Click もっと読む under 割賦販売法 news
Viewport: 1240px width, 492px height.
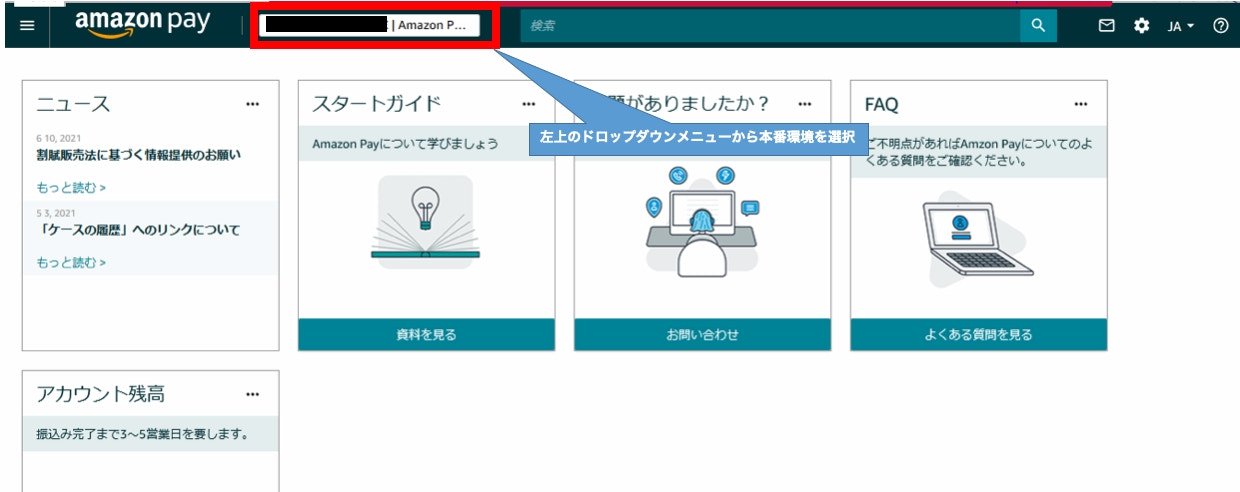point(71,187)
